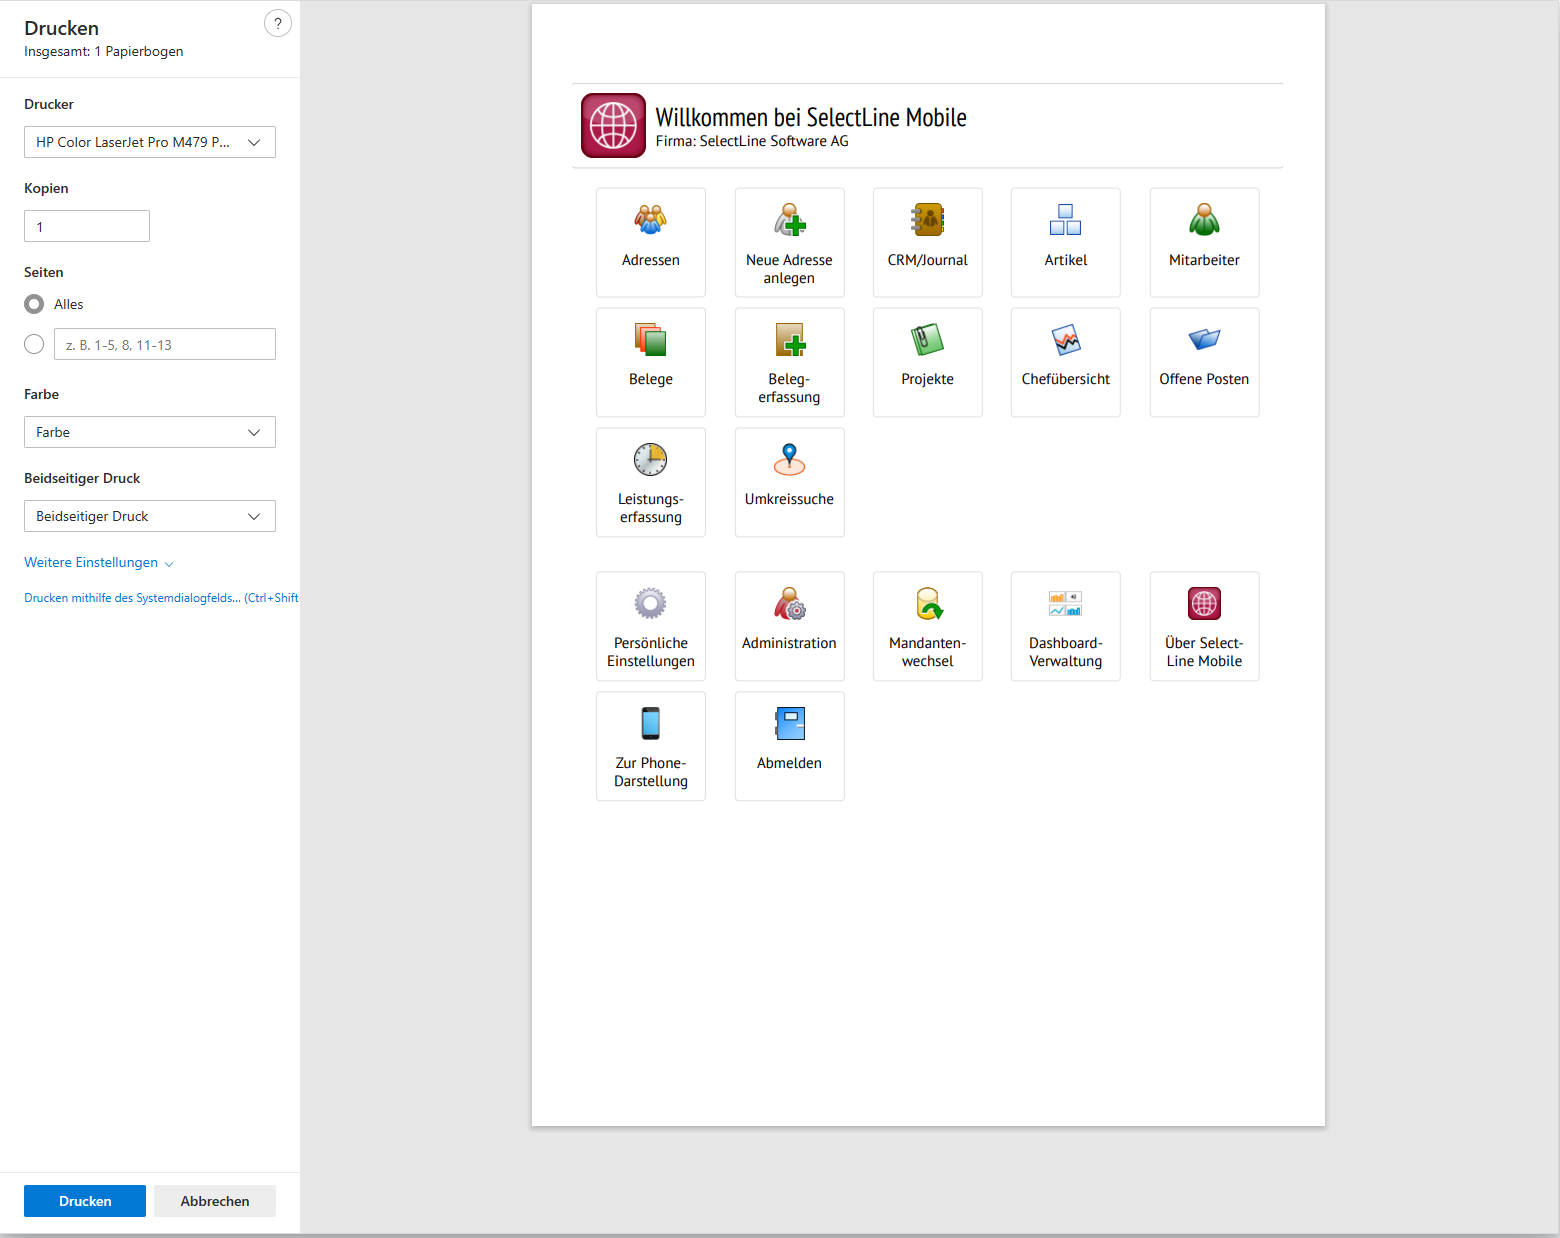Click the Kopien number field
The width and height of the screenshot is (1560, 1238).
point(87,226)
